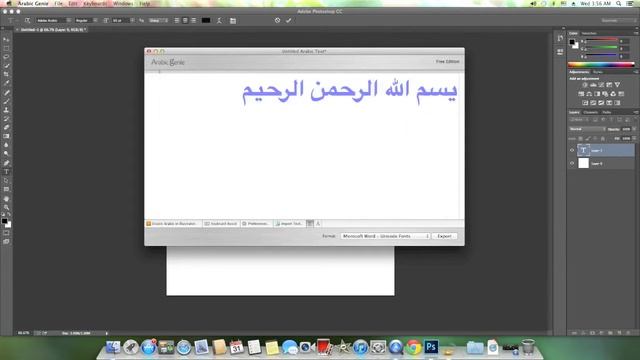This screenshot has width=640, height=360.
Task: Switch to the Swatches tab
Action: (x=589, y=33)
